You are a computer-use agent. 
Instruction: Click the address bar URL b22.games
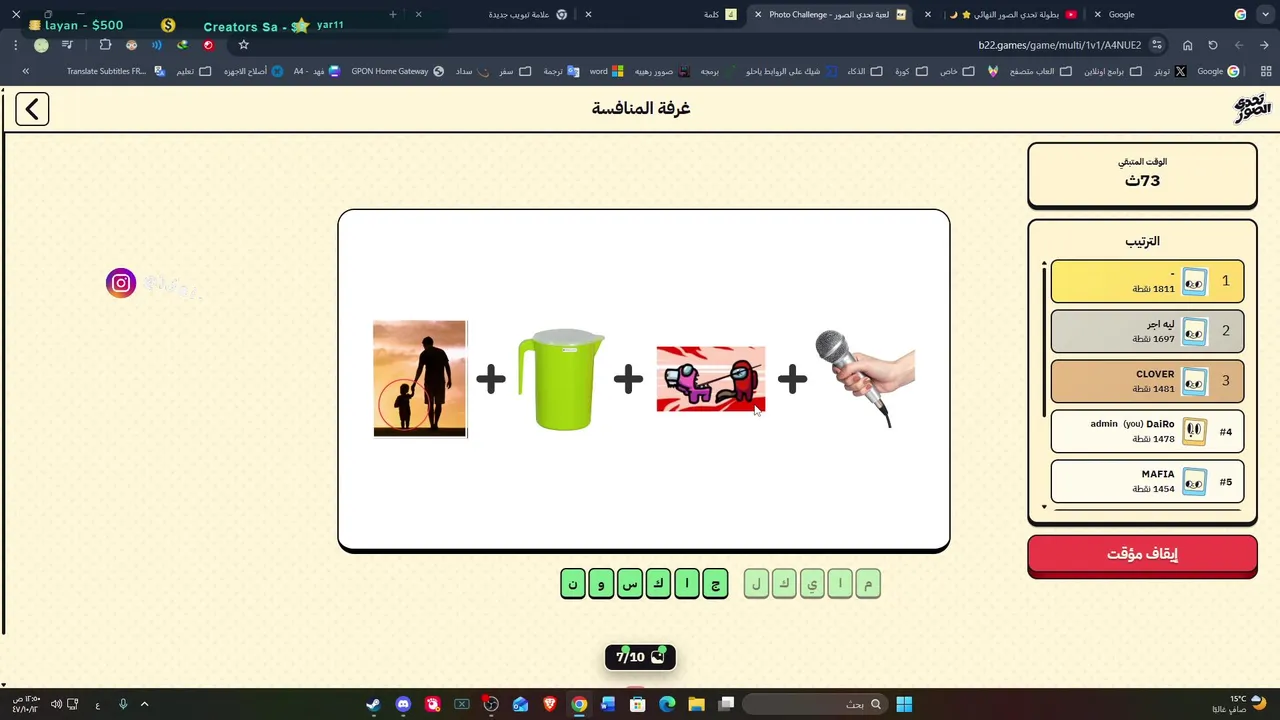point(1059,45)
